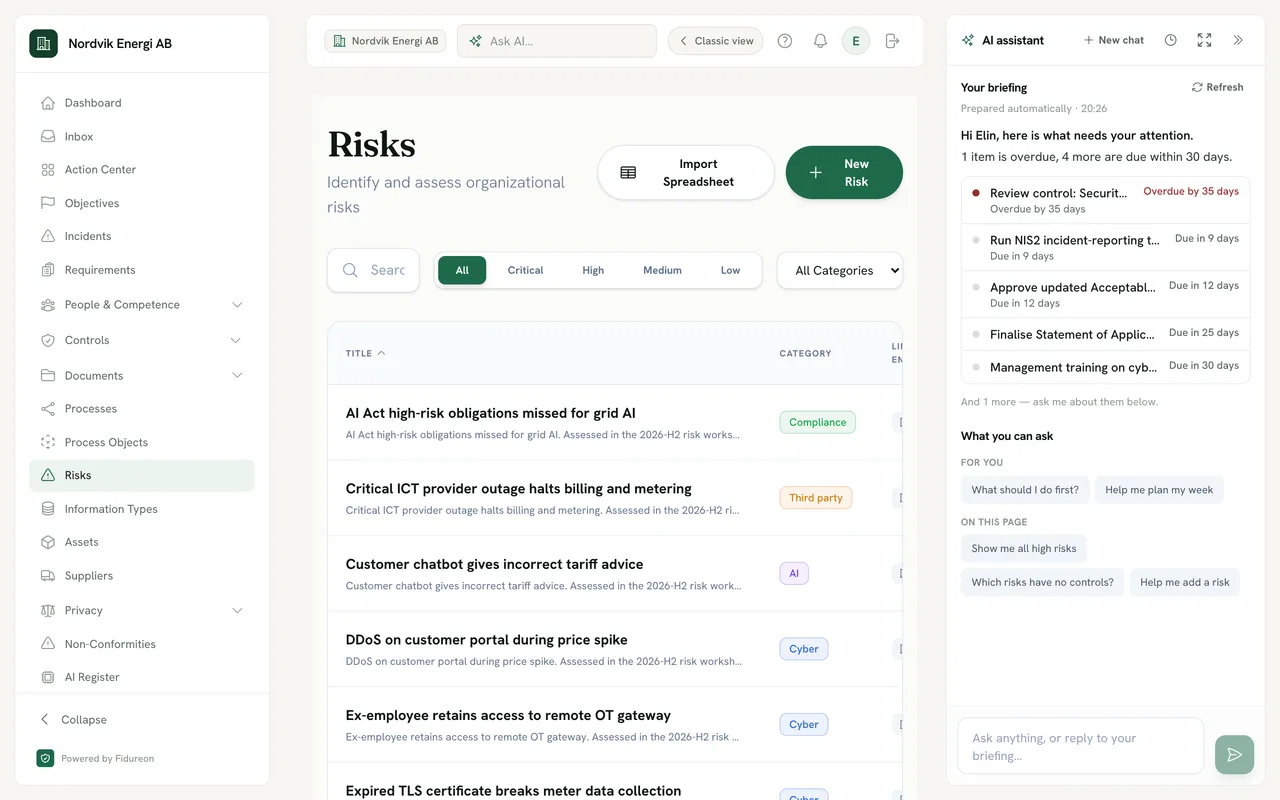Screen dimensions: 1280x800
Task: Open notifications bell icon
Action: [820, 41]
